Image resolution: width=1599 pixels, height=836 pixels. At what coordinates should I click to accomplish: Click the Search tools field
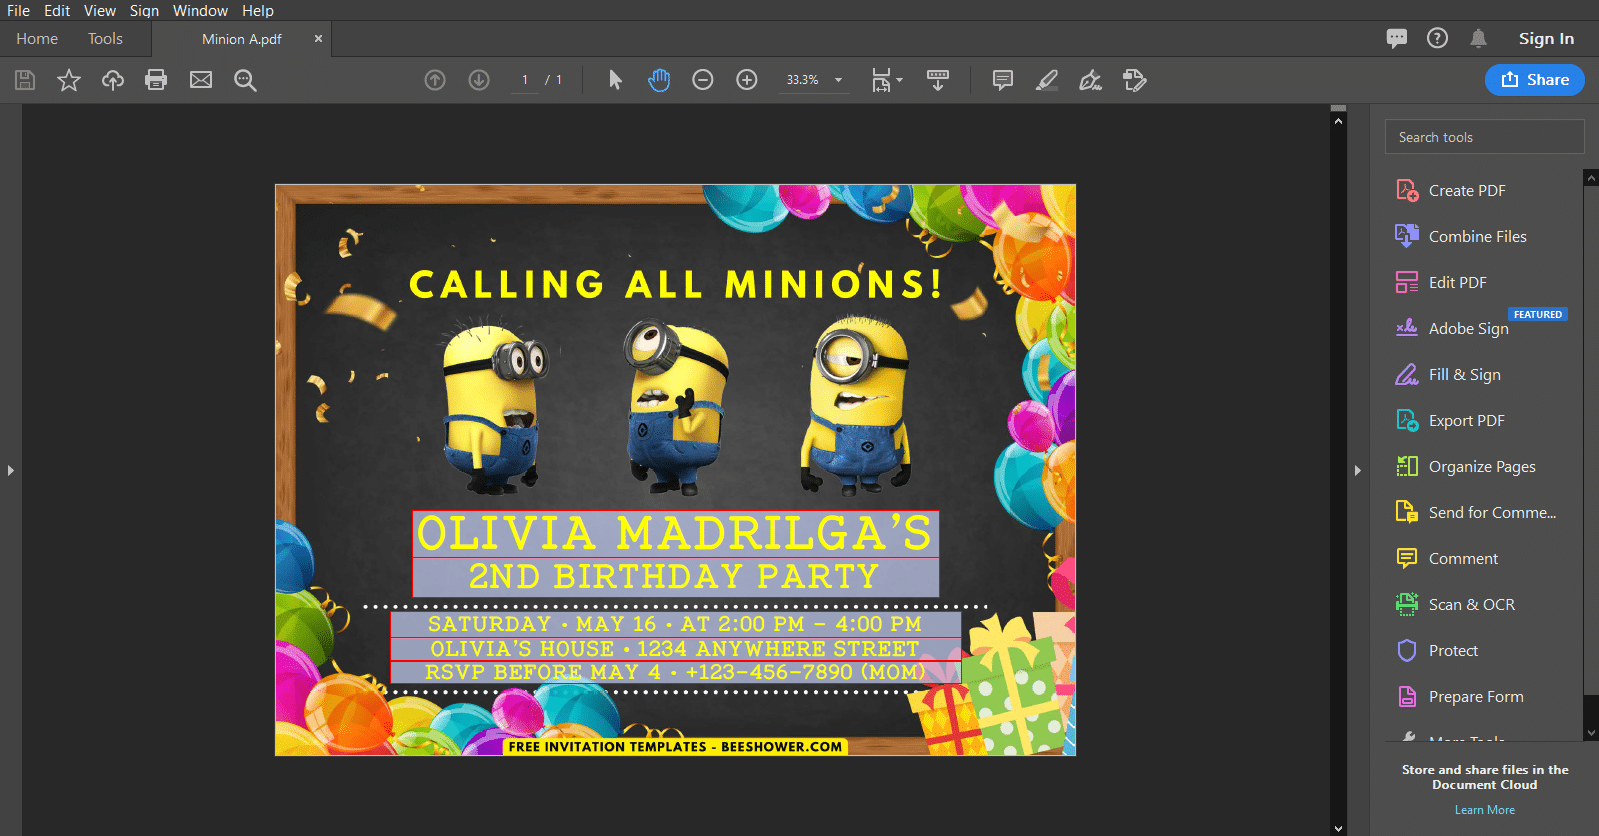pyautogui.click(x=1484, y=137)
